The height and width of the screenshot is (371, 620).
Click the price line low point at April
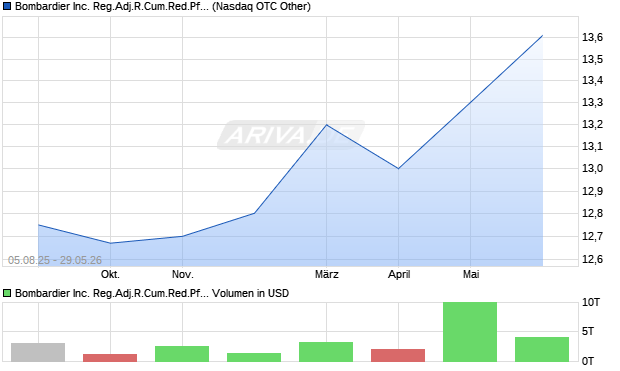pos(399,168)
